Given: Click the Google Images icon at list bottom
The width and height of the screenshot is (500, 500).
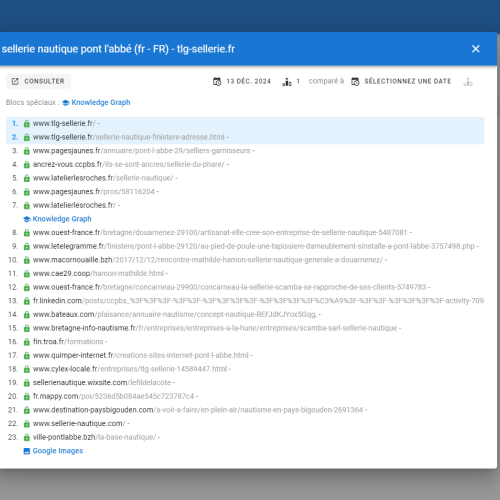Looking at the screenshot, I should tap(27, 451).
